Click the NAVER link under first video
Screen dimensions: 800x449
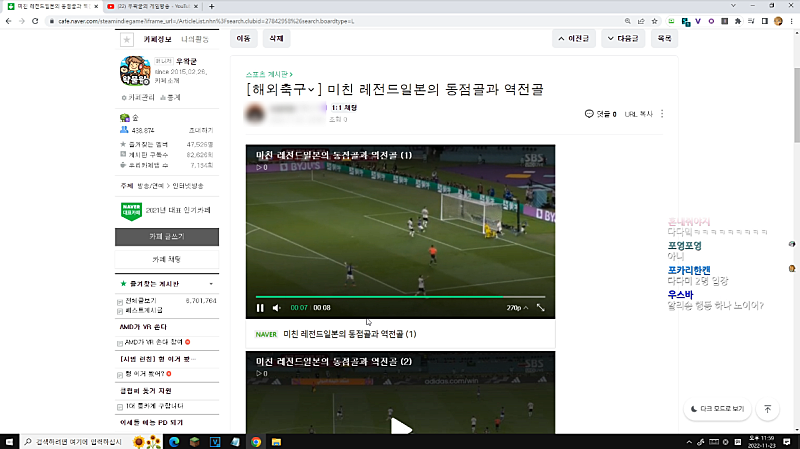point(266,334)
